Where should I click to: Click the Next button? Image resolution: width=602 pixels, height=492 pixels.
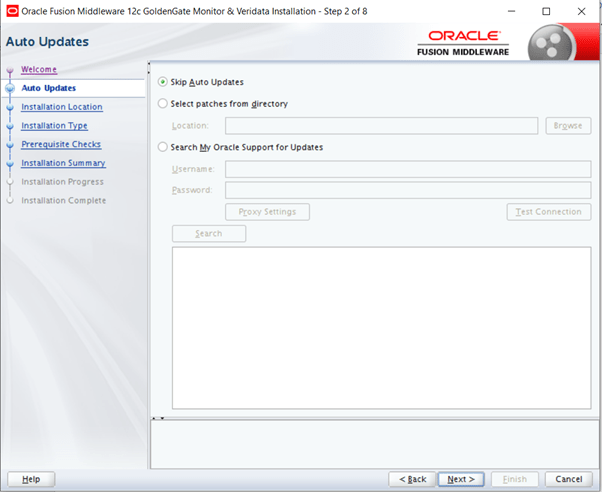click(461, 479)
